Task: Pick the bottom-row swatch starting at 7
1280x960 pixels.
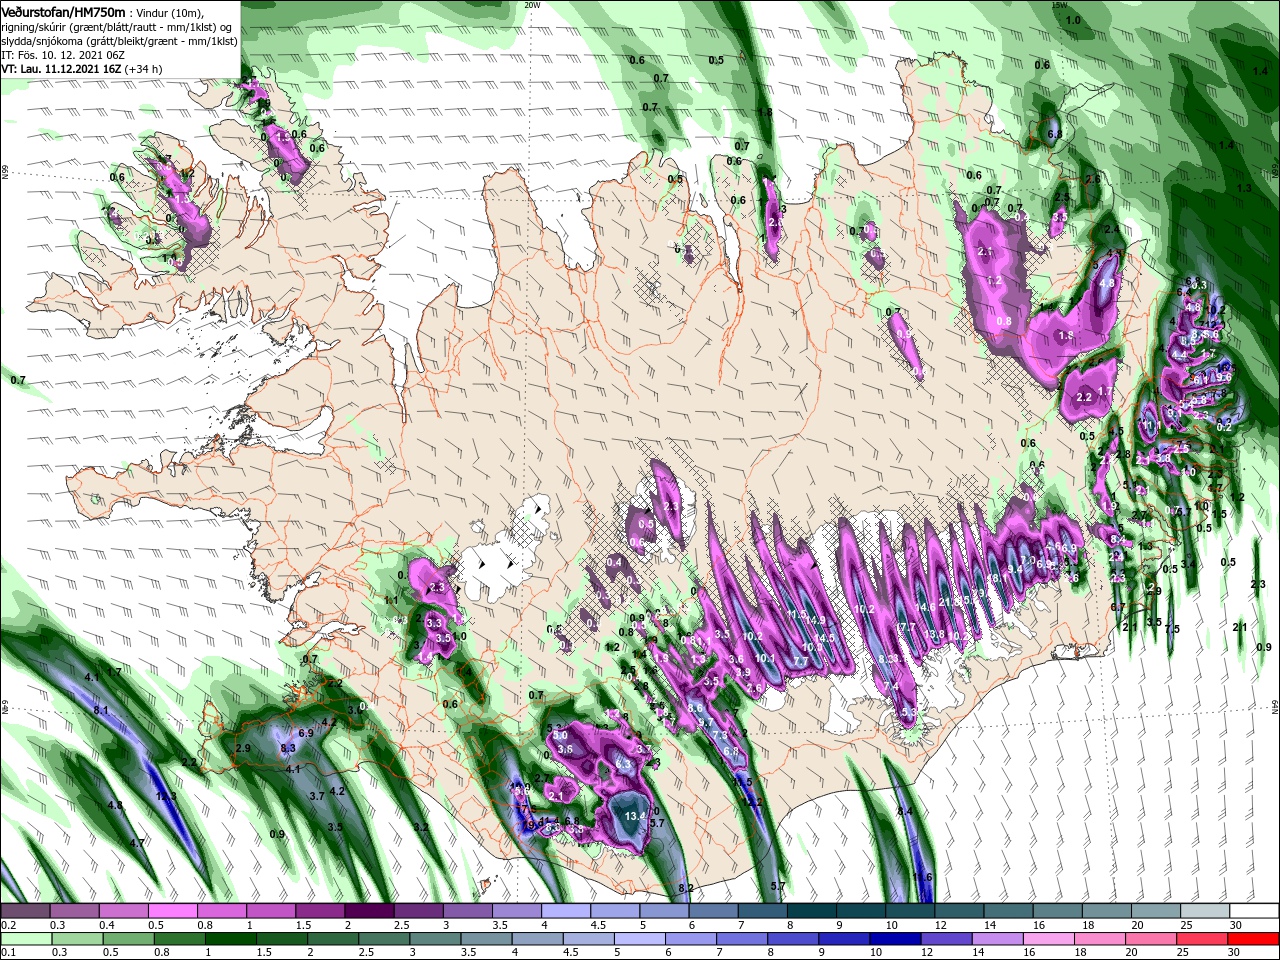Action: tap(741, 939)
